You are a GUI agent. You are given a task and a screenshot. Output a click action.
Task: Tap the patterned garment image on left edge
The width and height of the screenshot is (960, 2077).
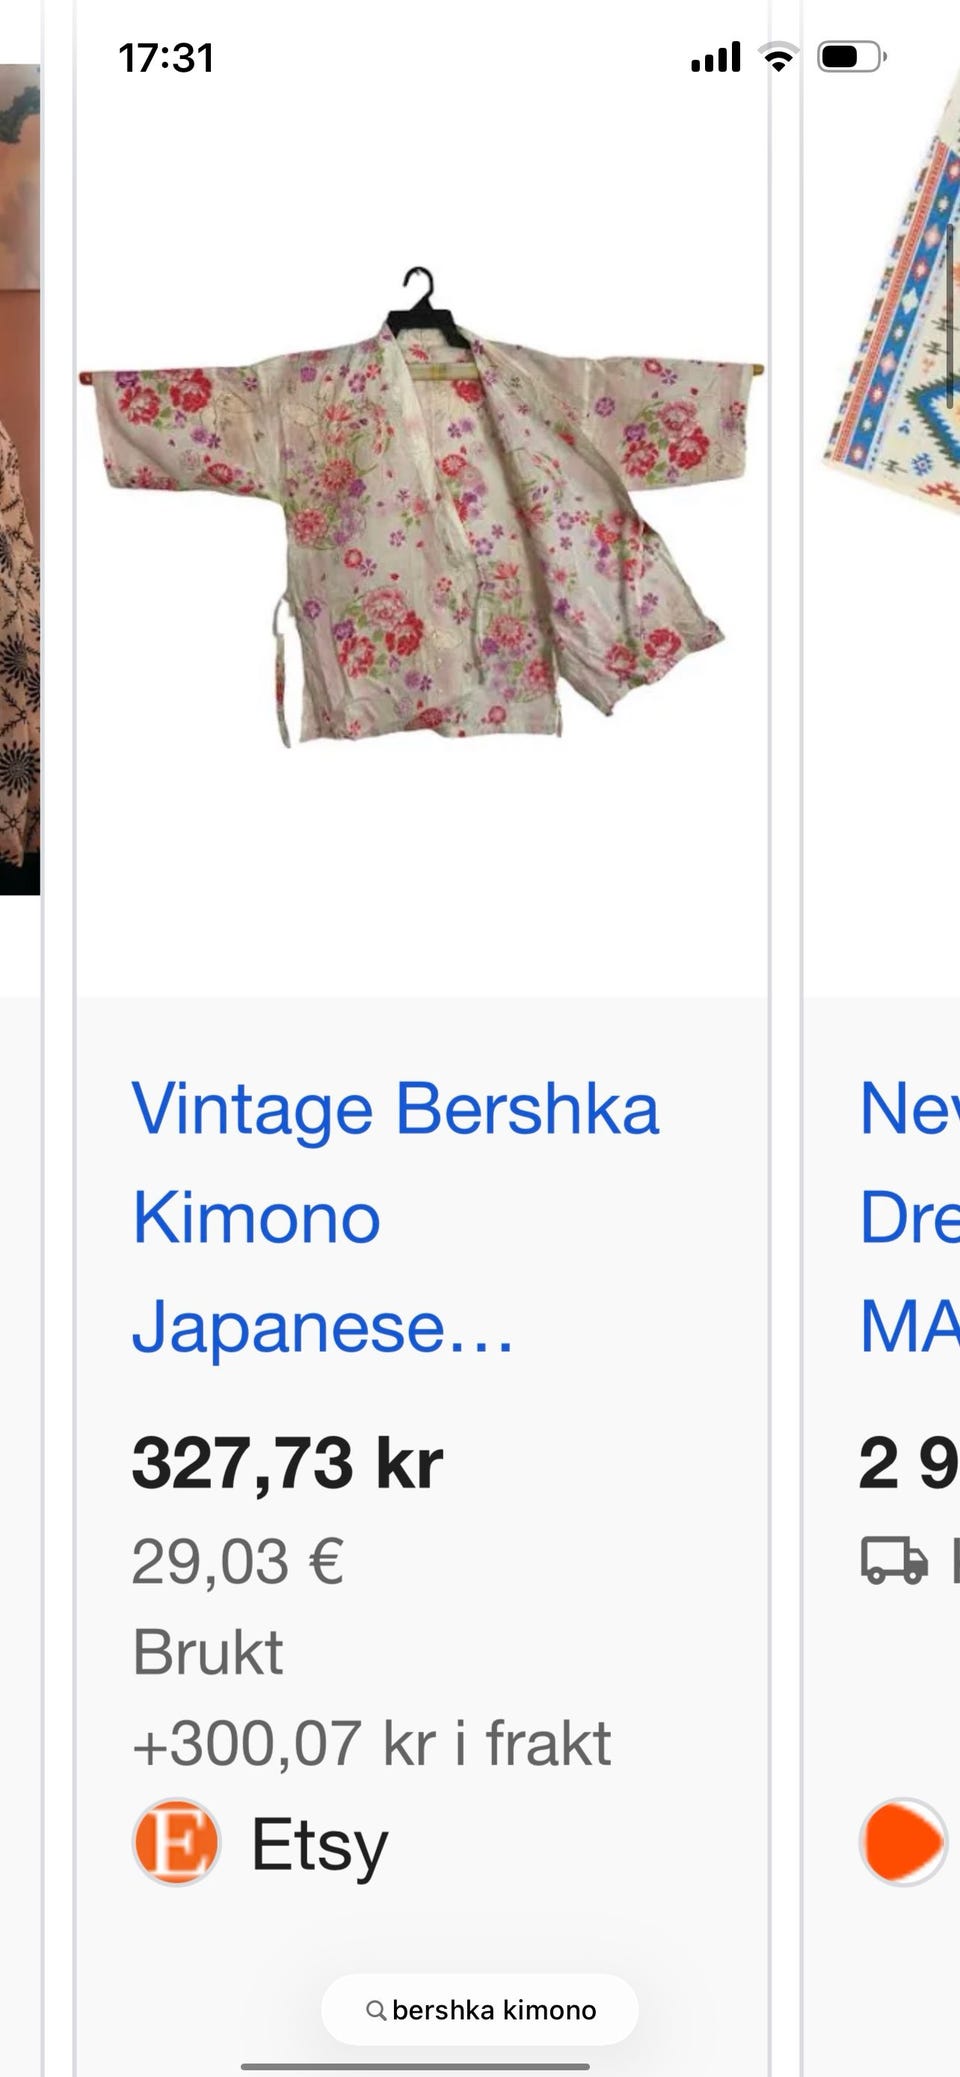pos(20,480)
